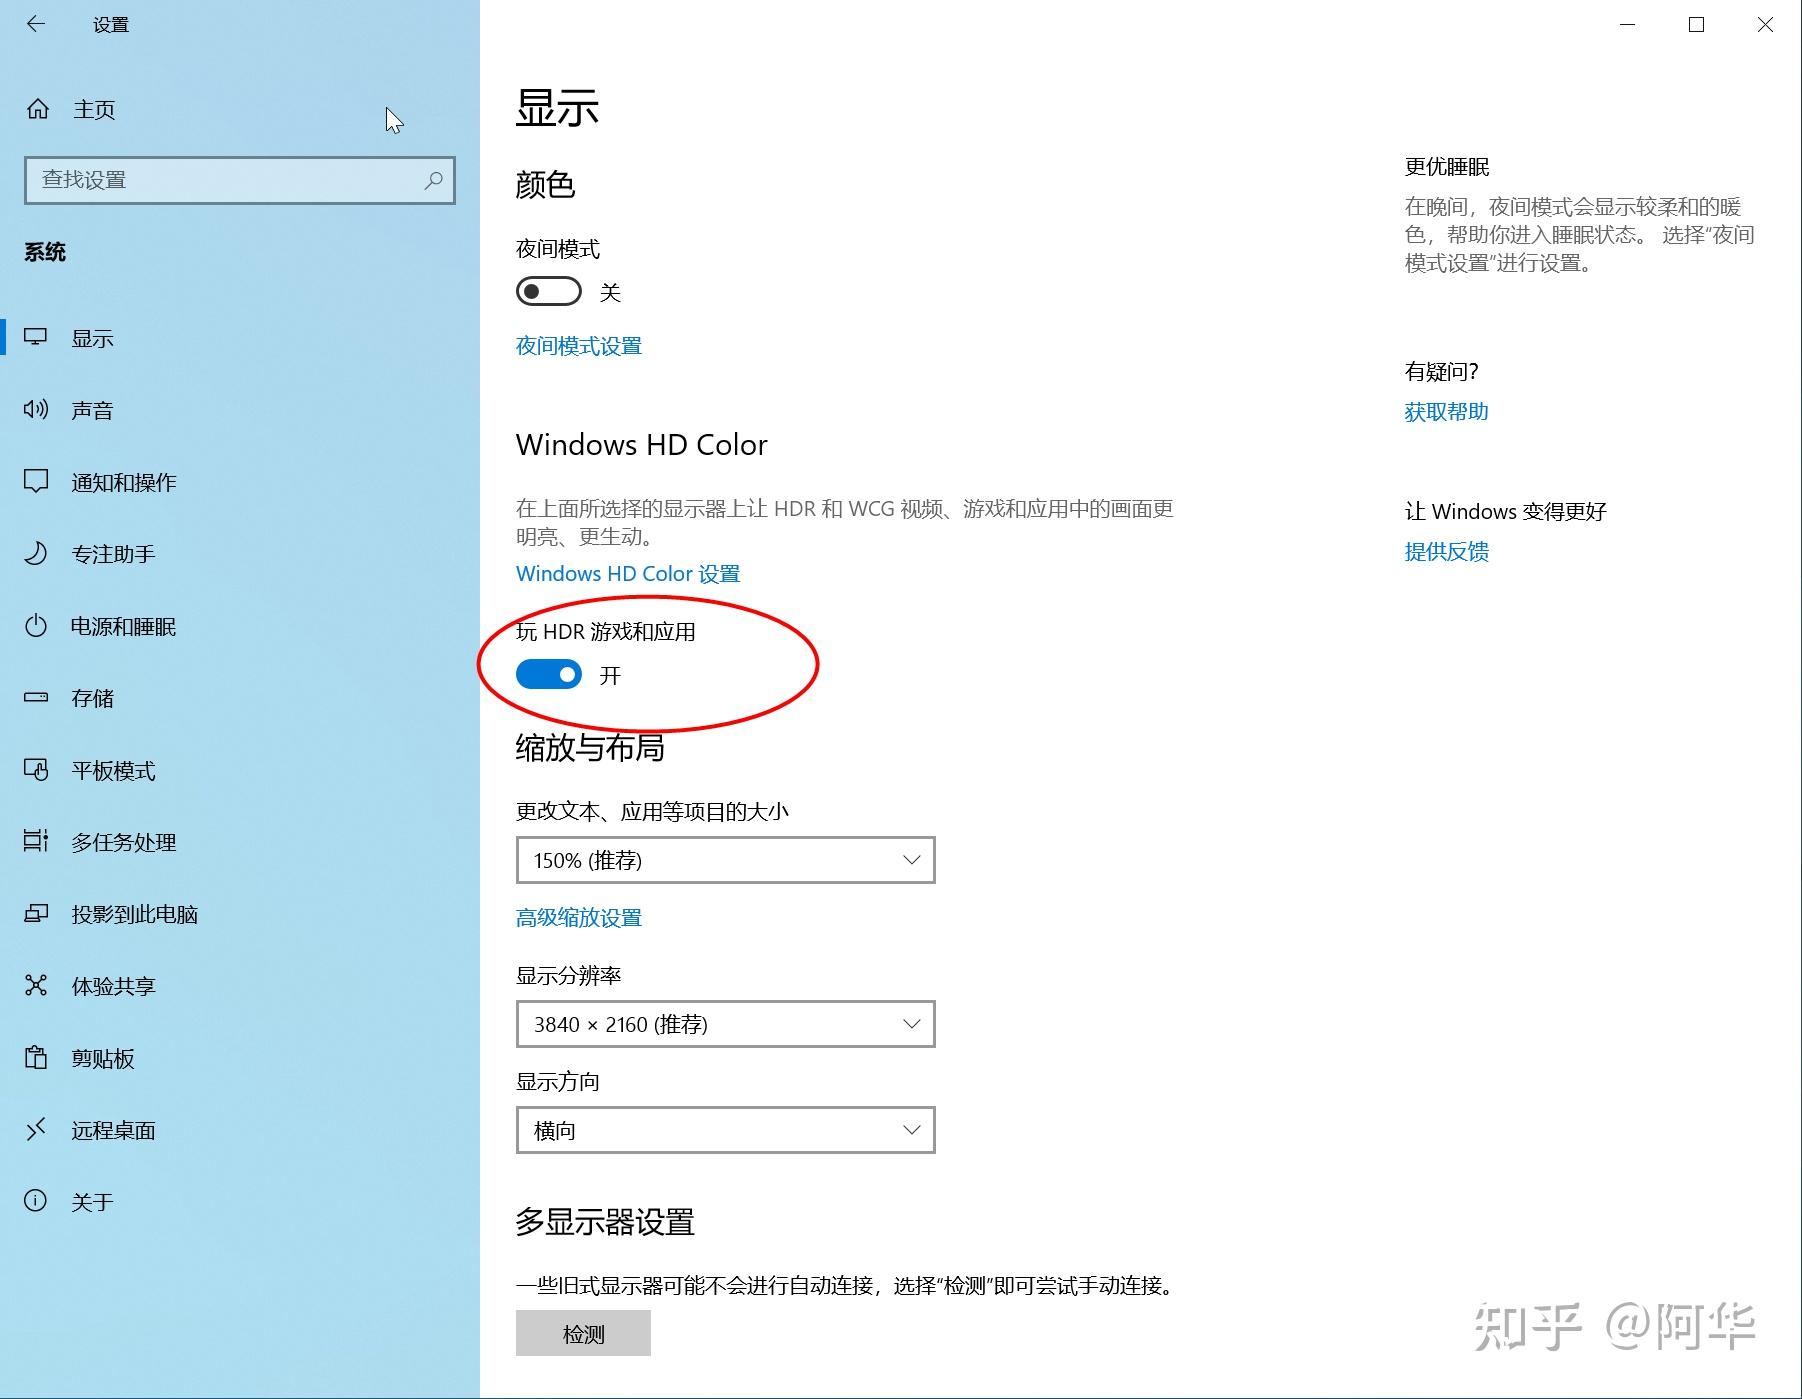Click the home icon beside 主页
Screen dimensions: 1802x1399
[x=38, y=109]
